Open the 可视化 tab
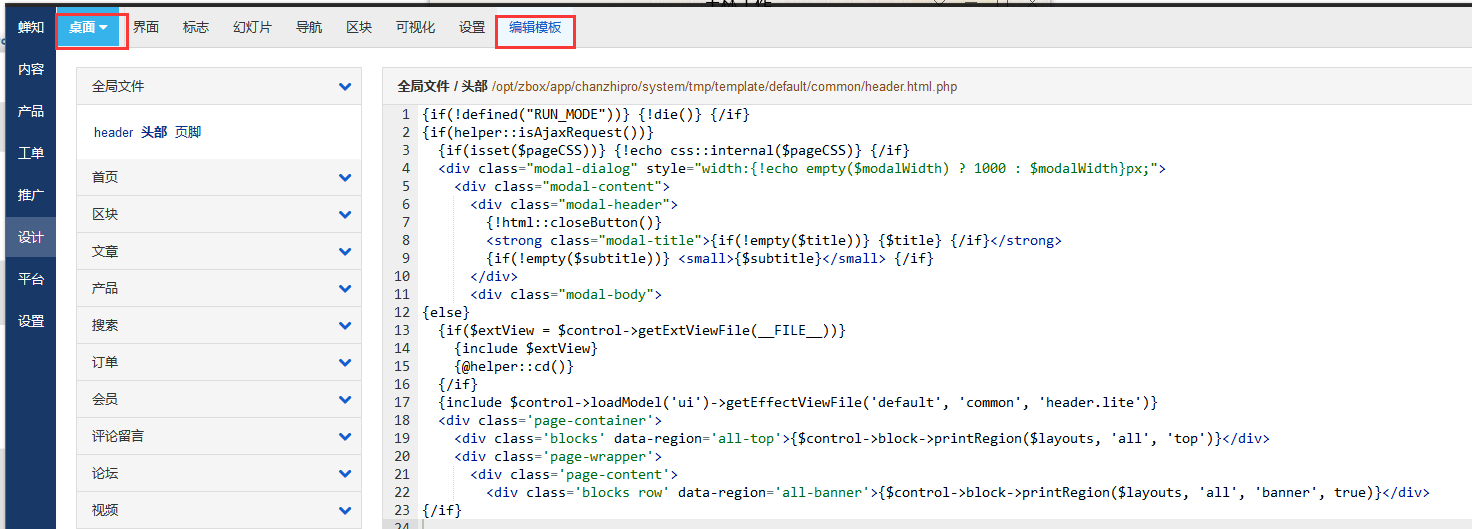The width and height of the screenshot is (1472, 529). [x=415, y=27]
